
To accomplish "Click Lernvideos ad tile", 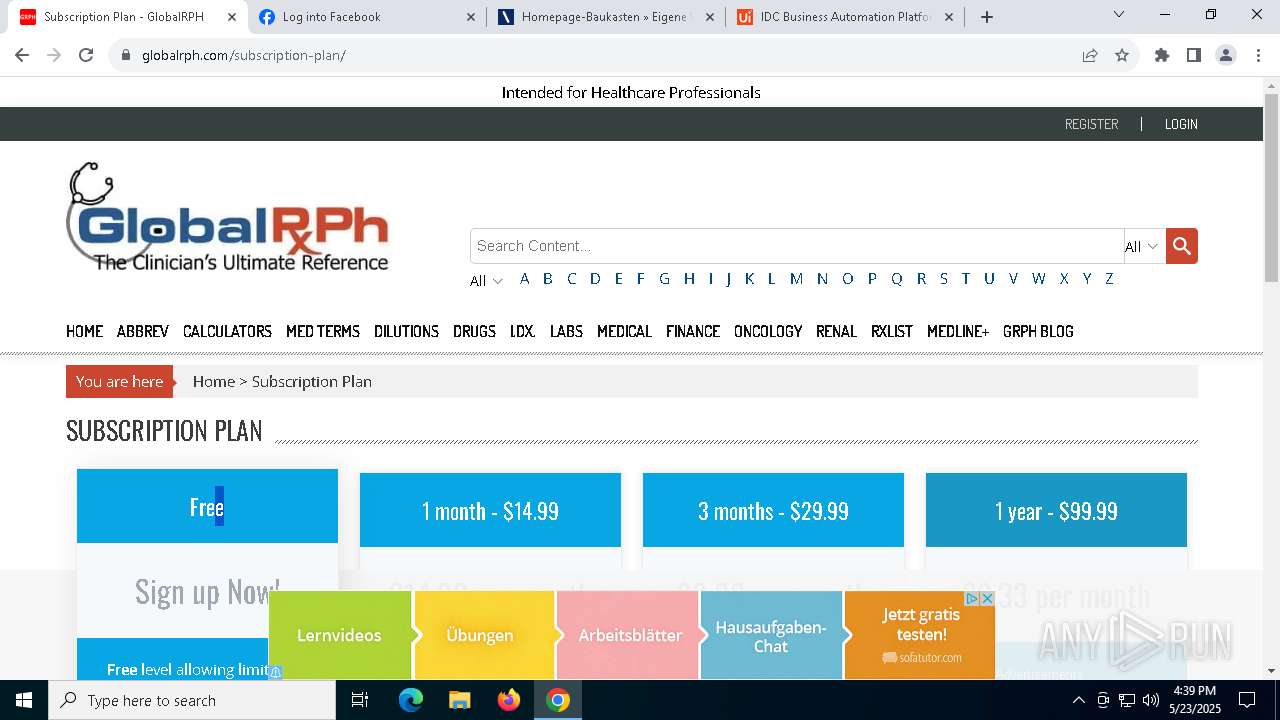I will point(339,635).
